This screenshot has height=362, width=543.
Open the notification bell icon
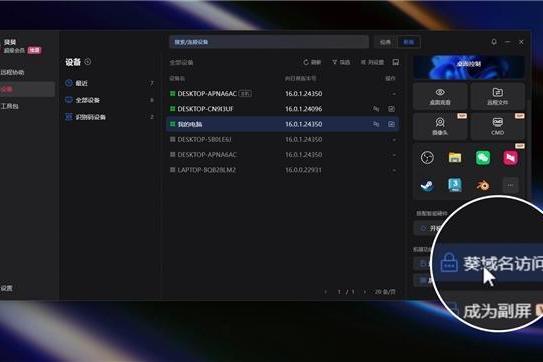(x=494, y=42)
